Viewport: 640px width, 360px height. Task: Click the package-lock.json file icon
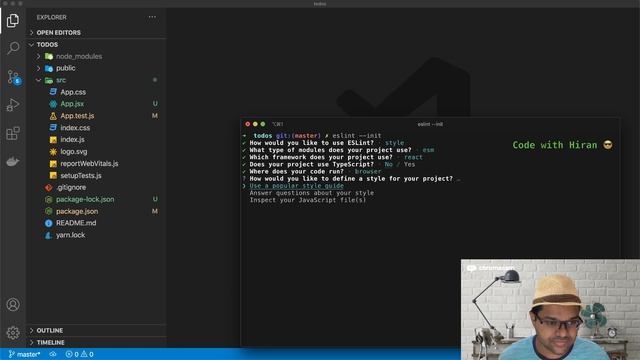[x=49, y=199]
